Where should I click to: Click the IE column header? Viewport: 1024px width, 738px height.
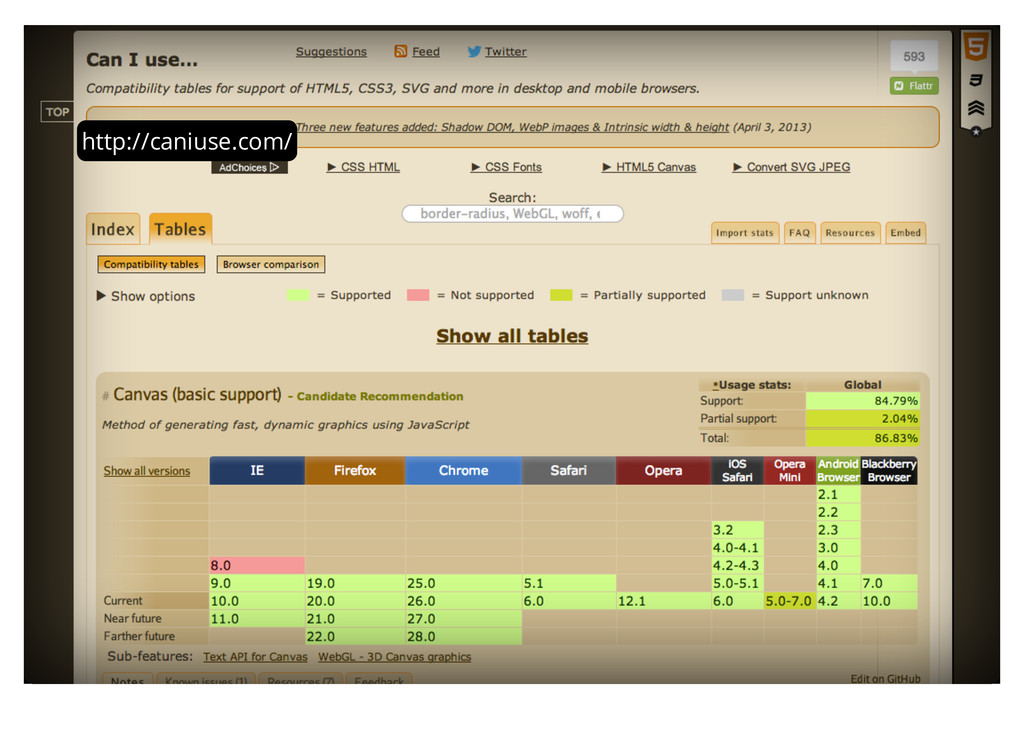[257, 471]
